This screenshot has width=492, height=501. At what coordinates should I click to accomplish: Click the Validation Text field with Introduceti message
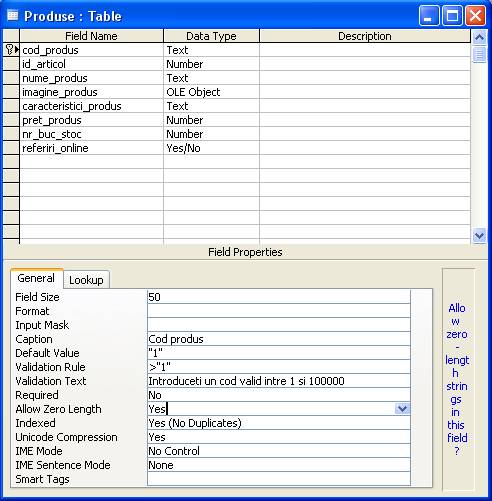279,381
